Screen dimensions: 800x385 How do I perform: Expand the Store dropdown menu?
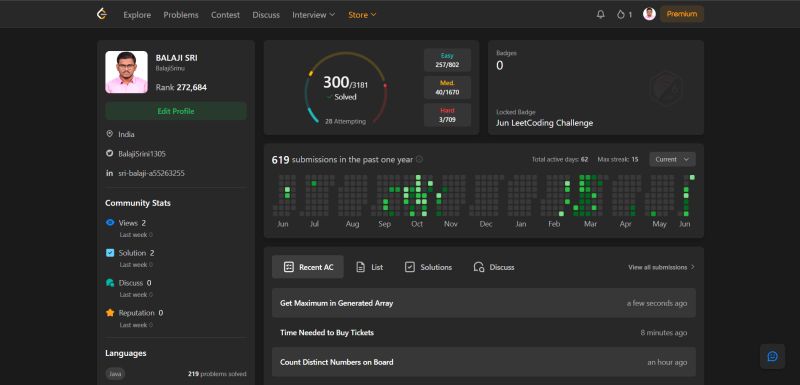(362, 15)
